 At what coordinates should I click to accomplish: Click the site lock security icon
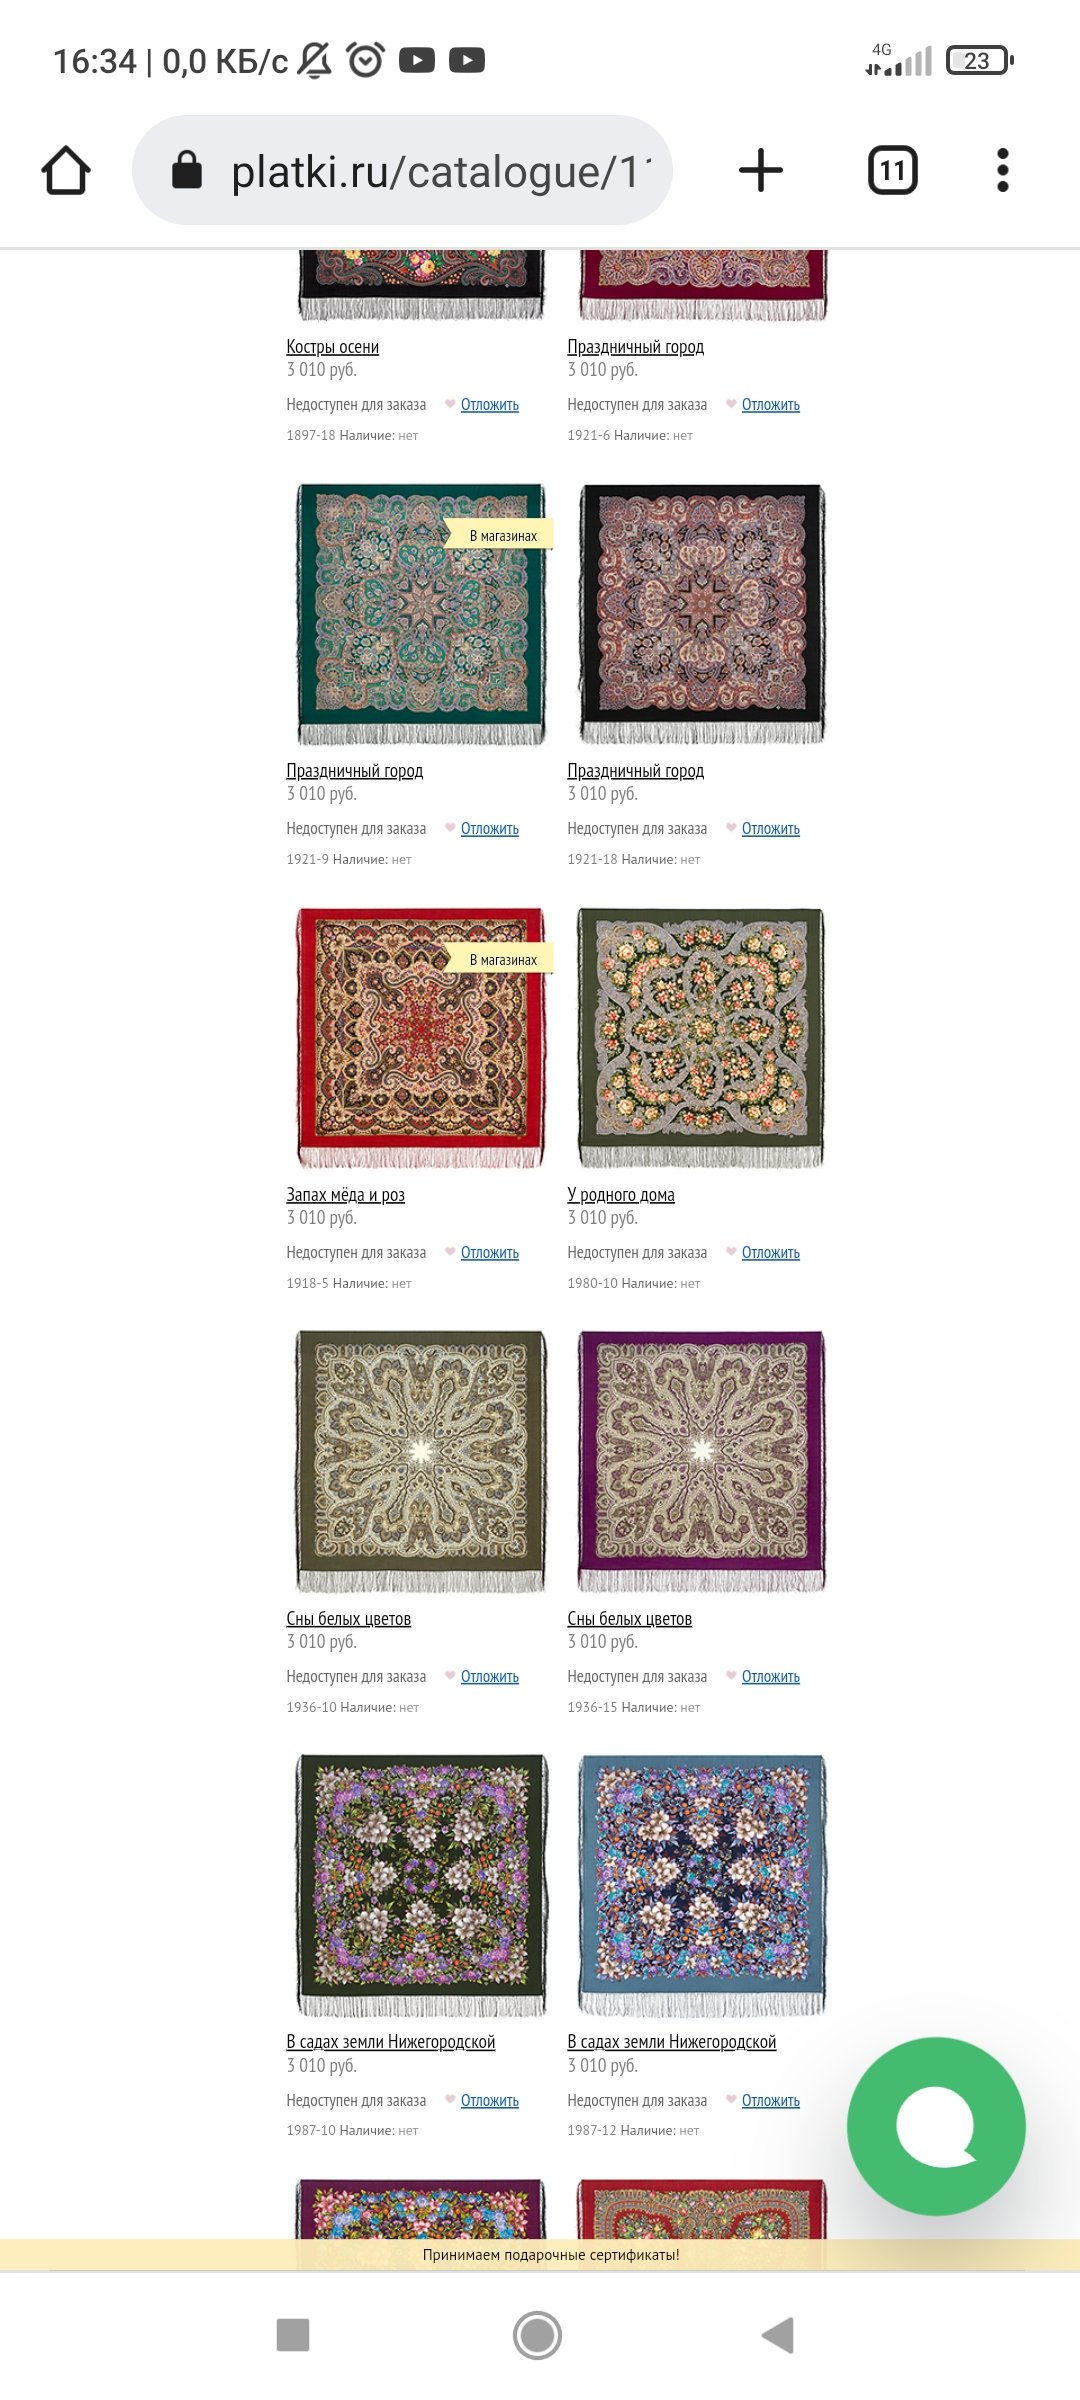187,170
